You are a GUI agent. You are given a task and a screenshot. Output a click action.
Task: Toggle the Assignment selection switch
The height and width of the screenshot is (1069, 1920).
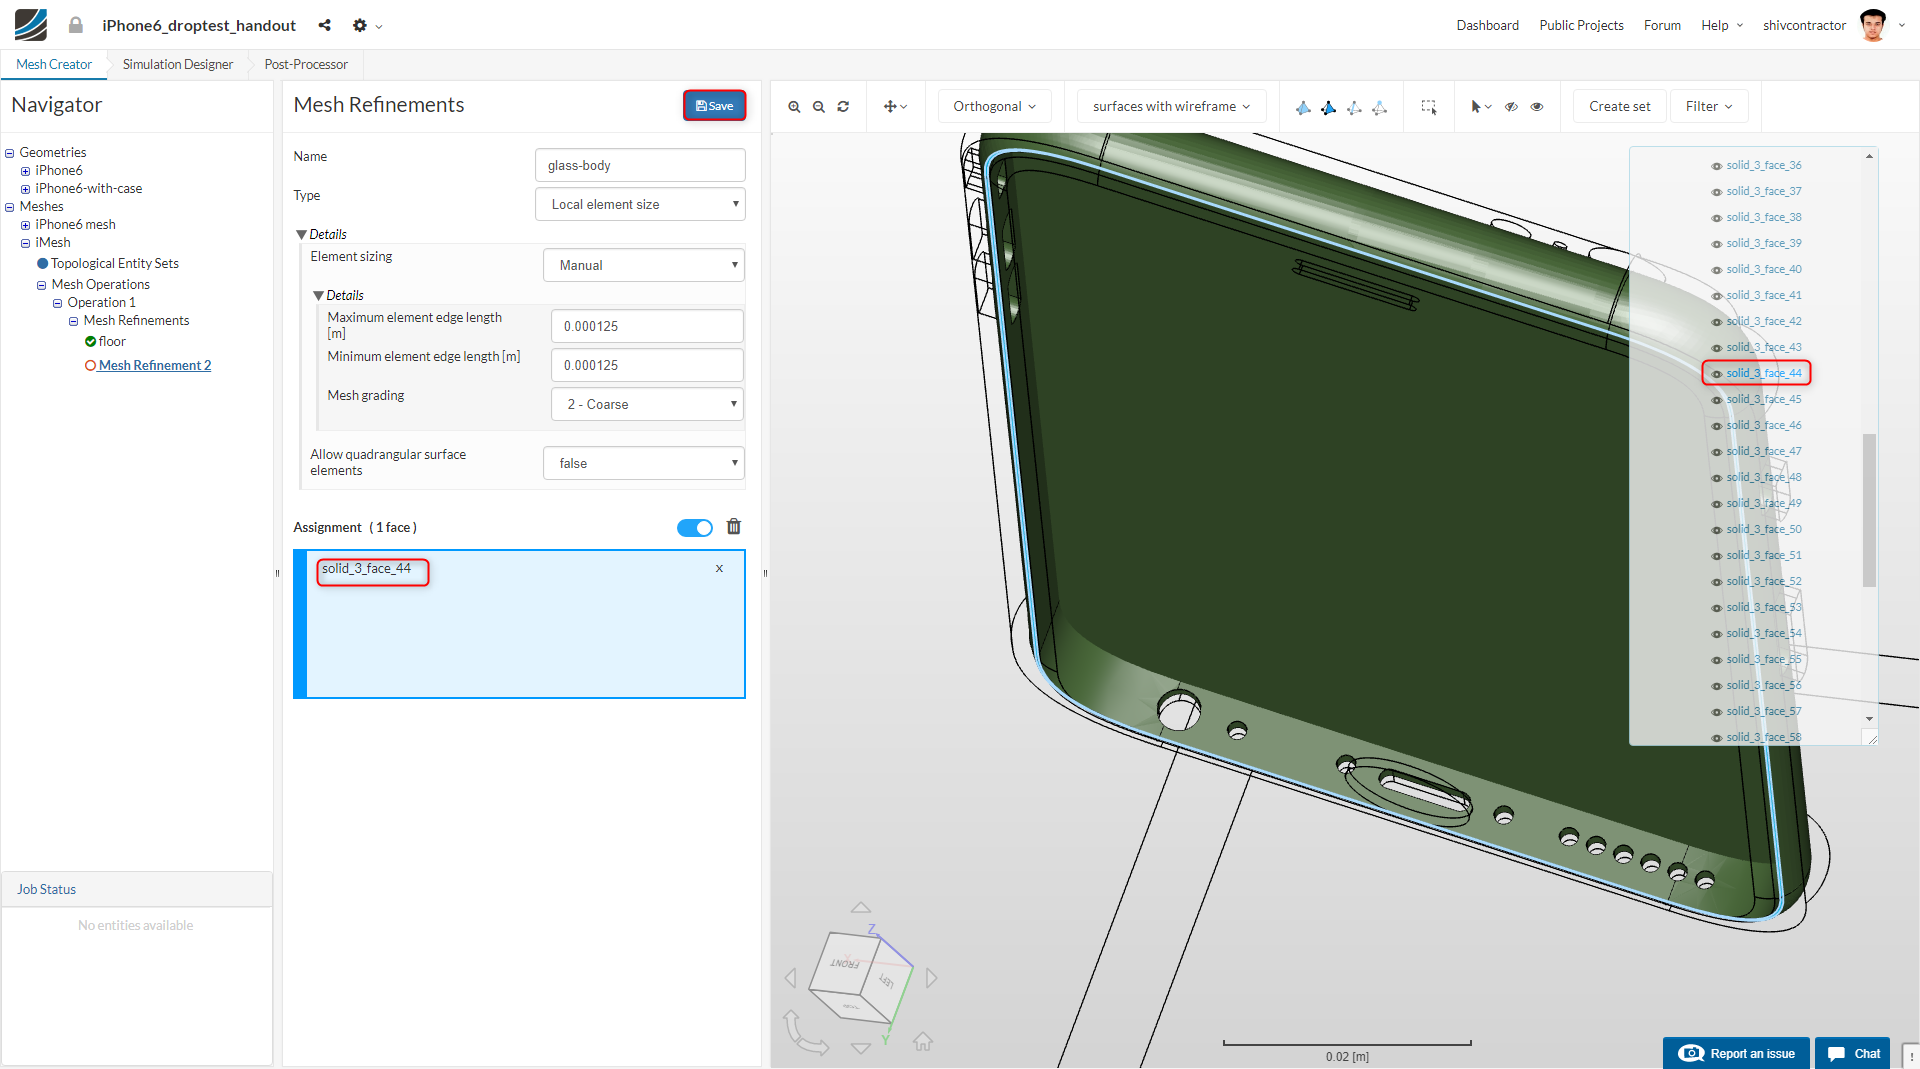[x=694, y=528]
